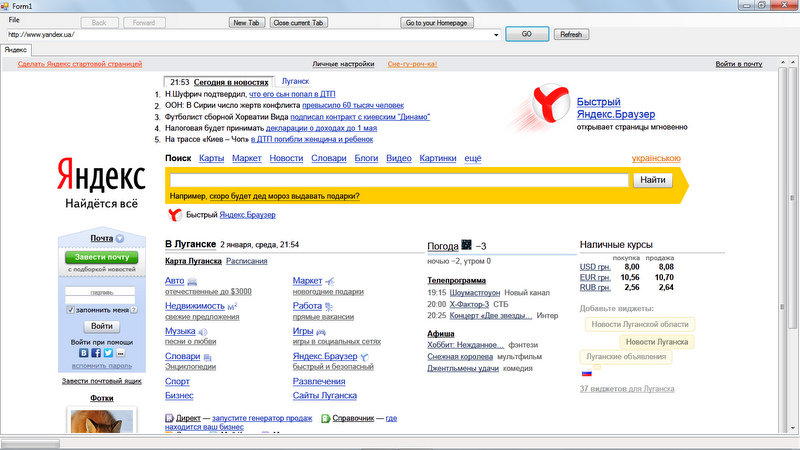The width and height of the screenshot is (800, 450).
Task: Click the vertical scrollbar up arrow
Action: 793,62
